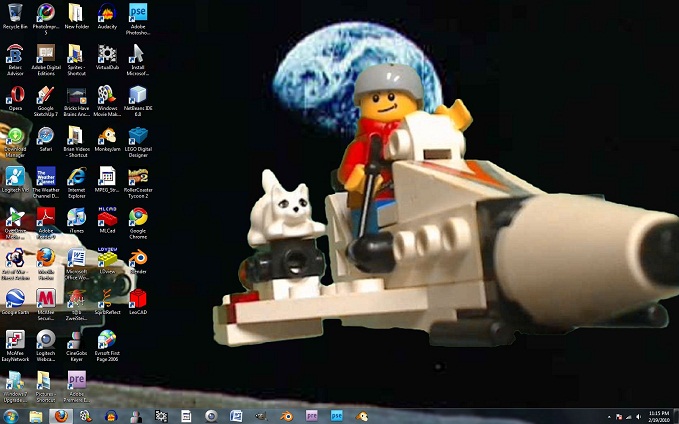
Task: Launch the NetBeans IDE 6.8 shortcut
Action: 138,101
